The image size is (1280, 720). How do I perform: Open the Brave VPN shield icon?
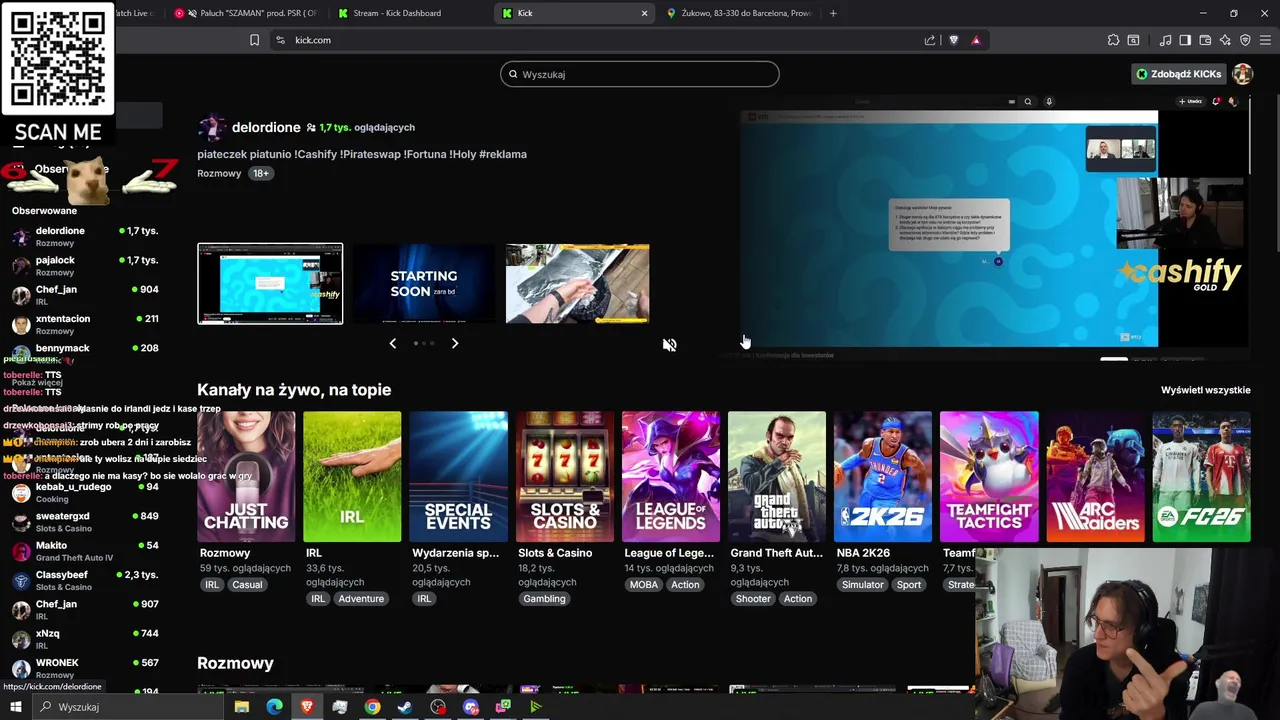click(1245, 40)
